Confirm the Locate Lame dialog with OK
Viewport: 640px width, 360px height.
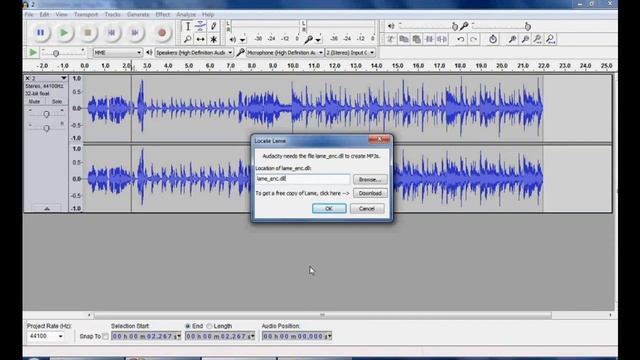329,209
